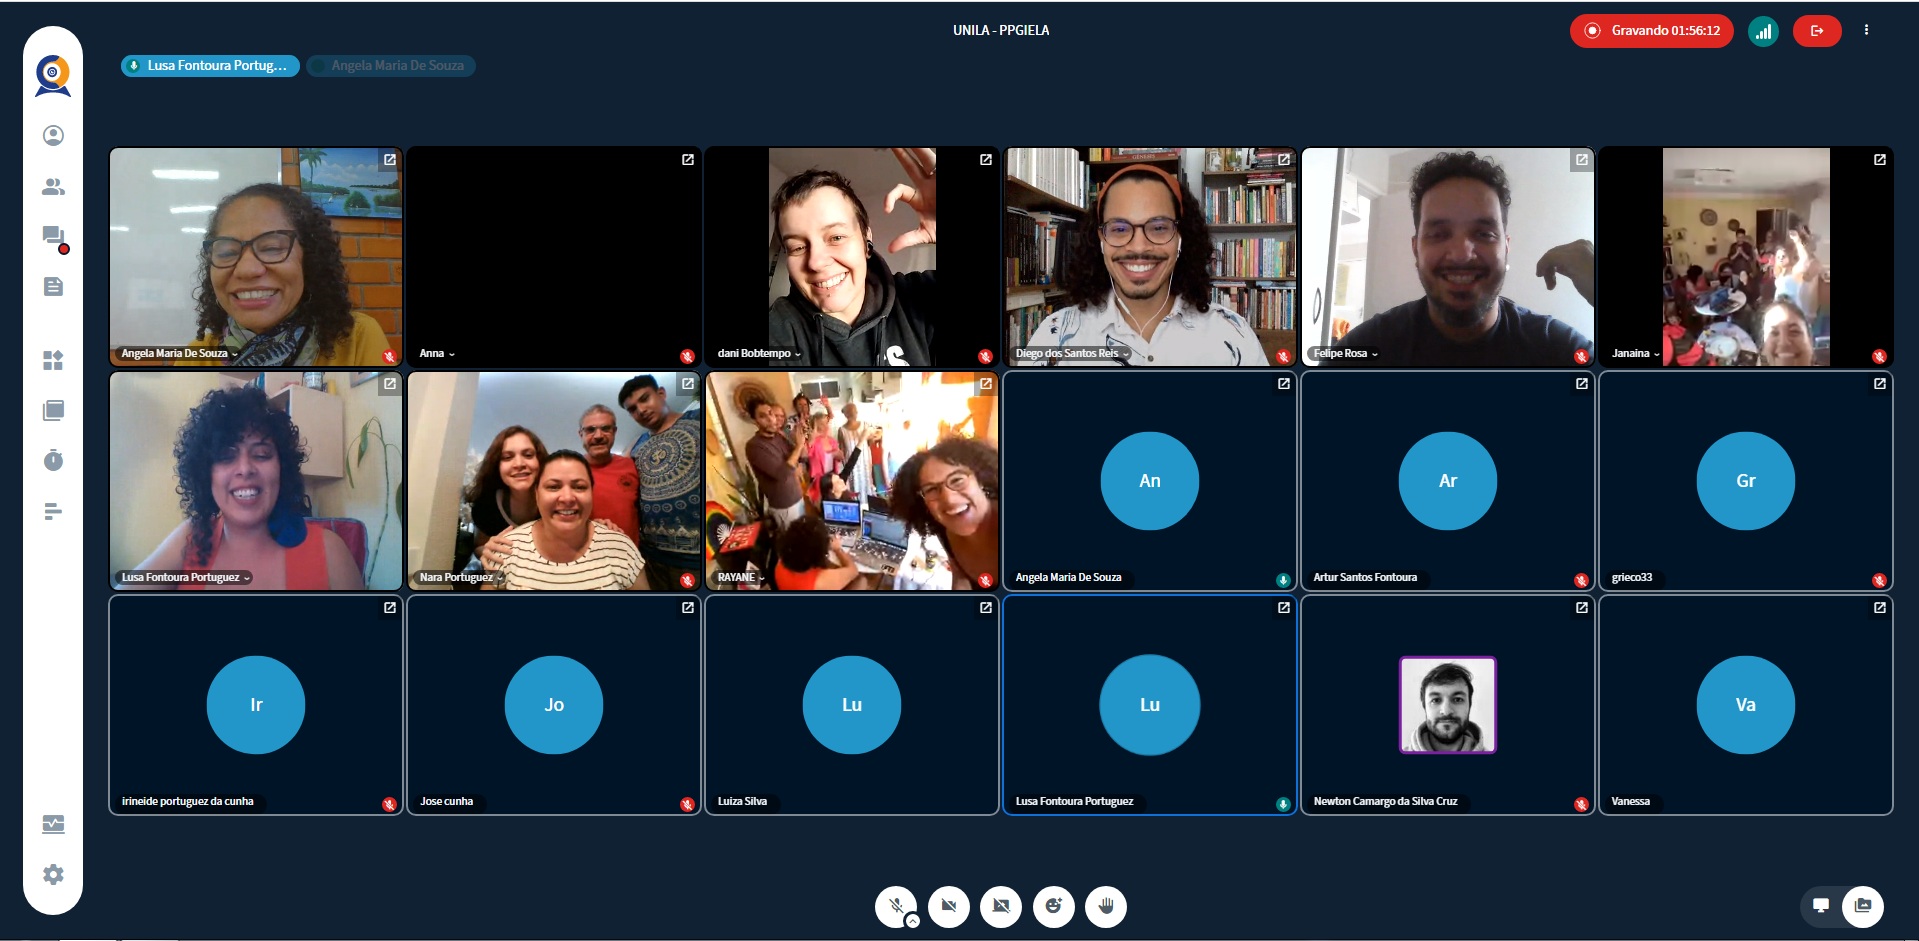The width and height of the screenshot is (1919, 941).
Task: Expand dani Bobtempo name dropdown
Action: (798, 354)
